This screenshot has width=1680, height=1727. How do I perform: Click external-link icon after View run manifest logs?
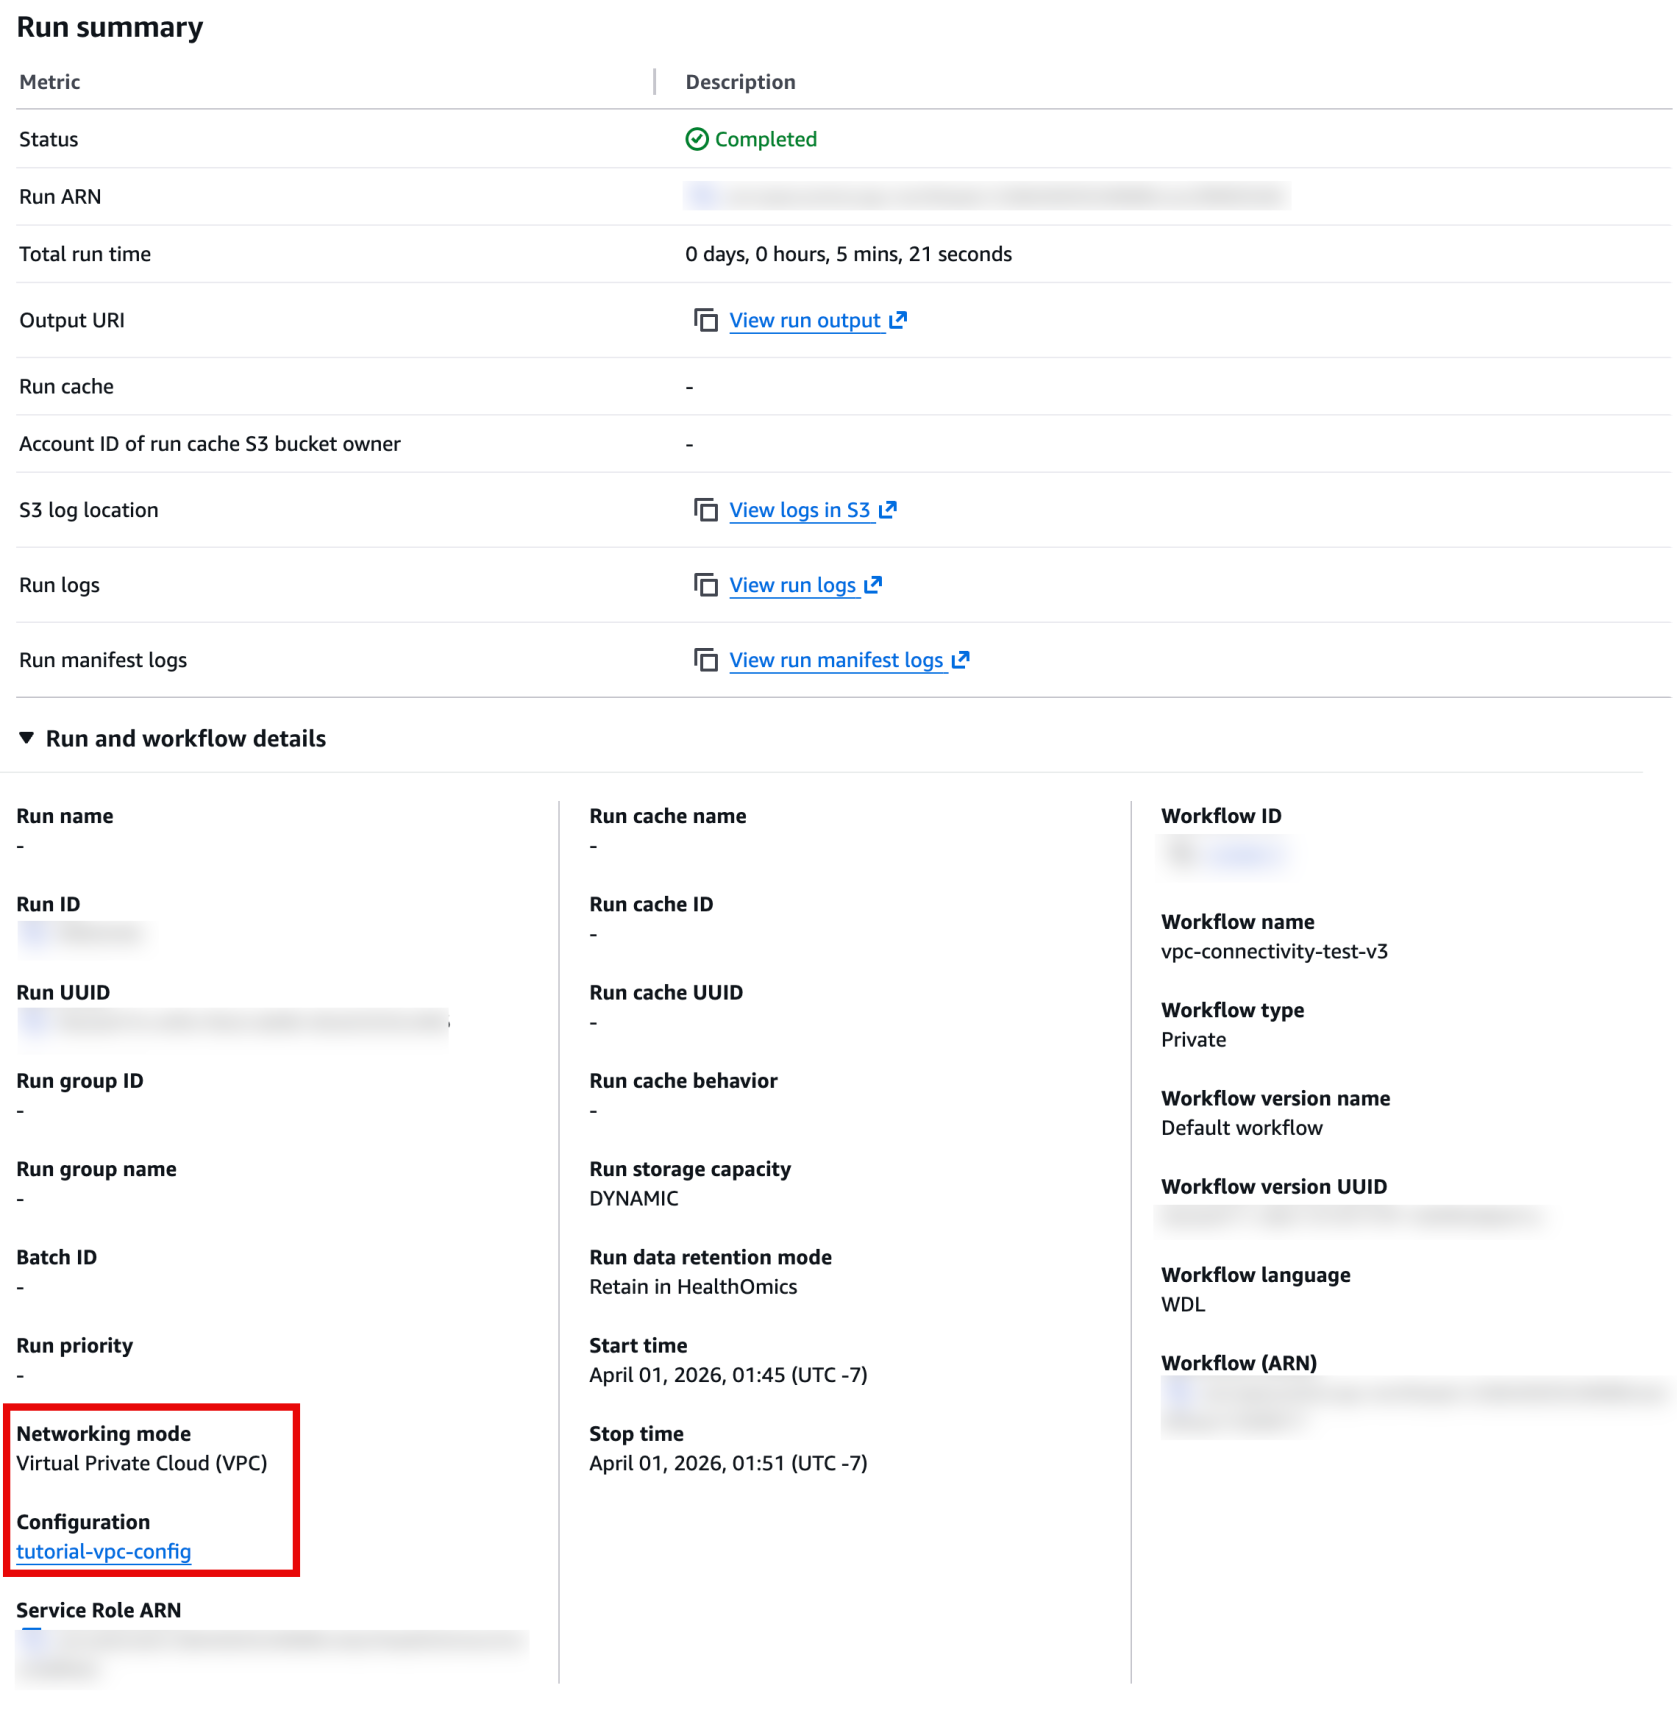point(961,660)
